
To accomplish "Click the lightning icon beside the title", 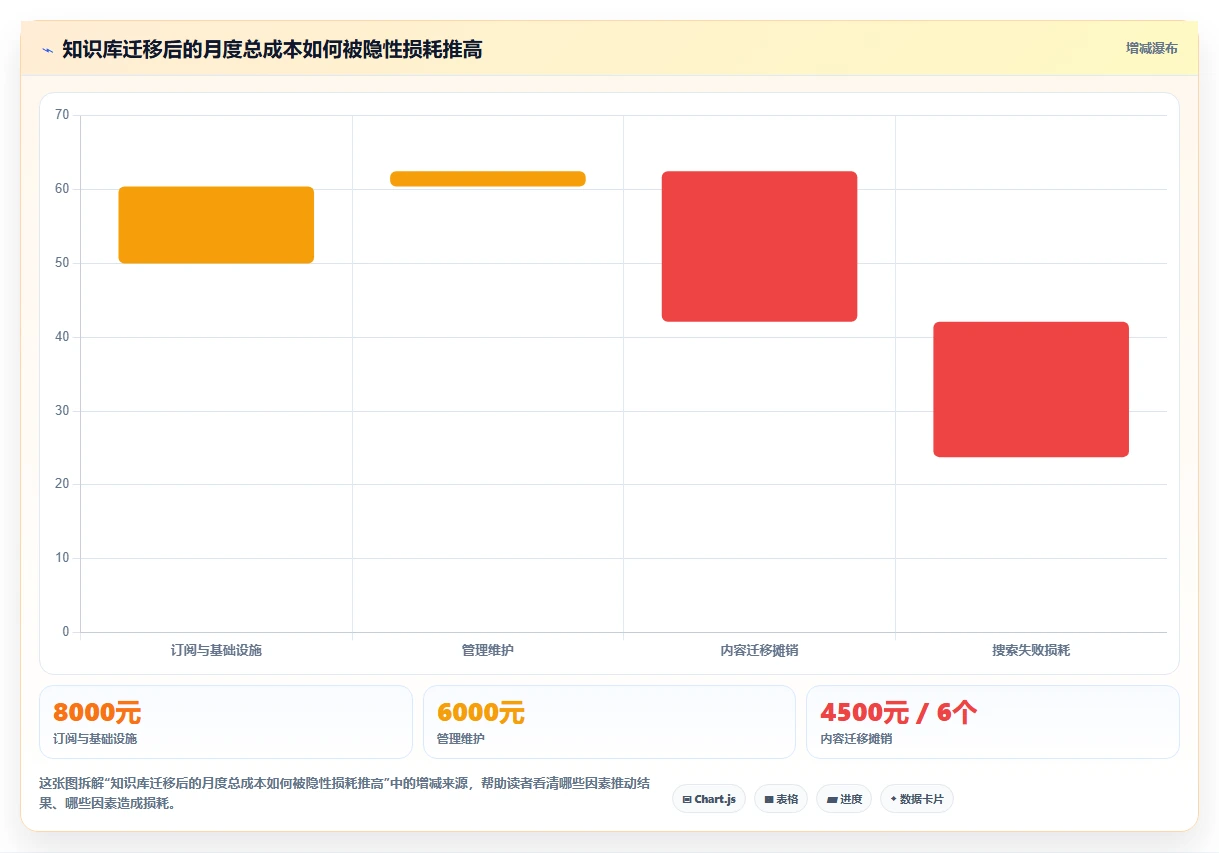I will pos(47,50).
